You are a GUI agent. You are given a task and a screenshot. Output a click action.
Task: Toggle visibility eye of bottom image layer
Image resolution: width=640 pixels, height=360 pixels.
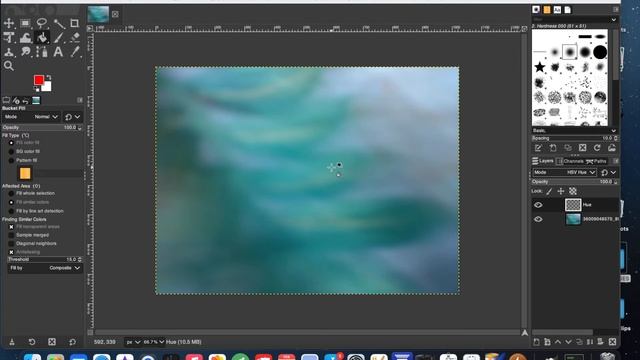(x=538, y=219)
